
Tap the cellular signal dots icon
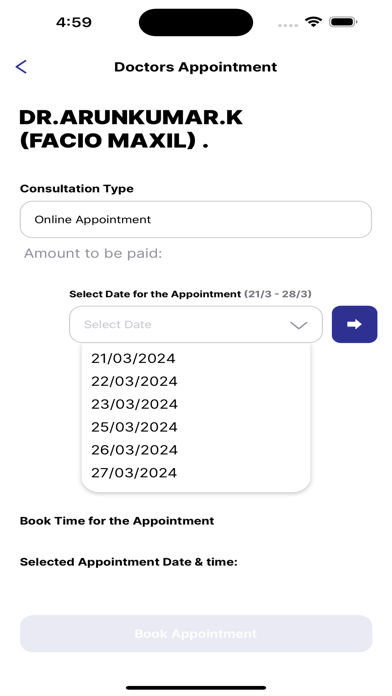point(288,25)
